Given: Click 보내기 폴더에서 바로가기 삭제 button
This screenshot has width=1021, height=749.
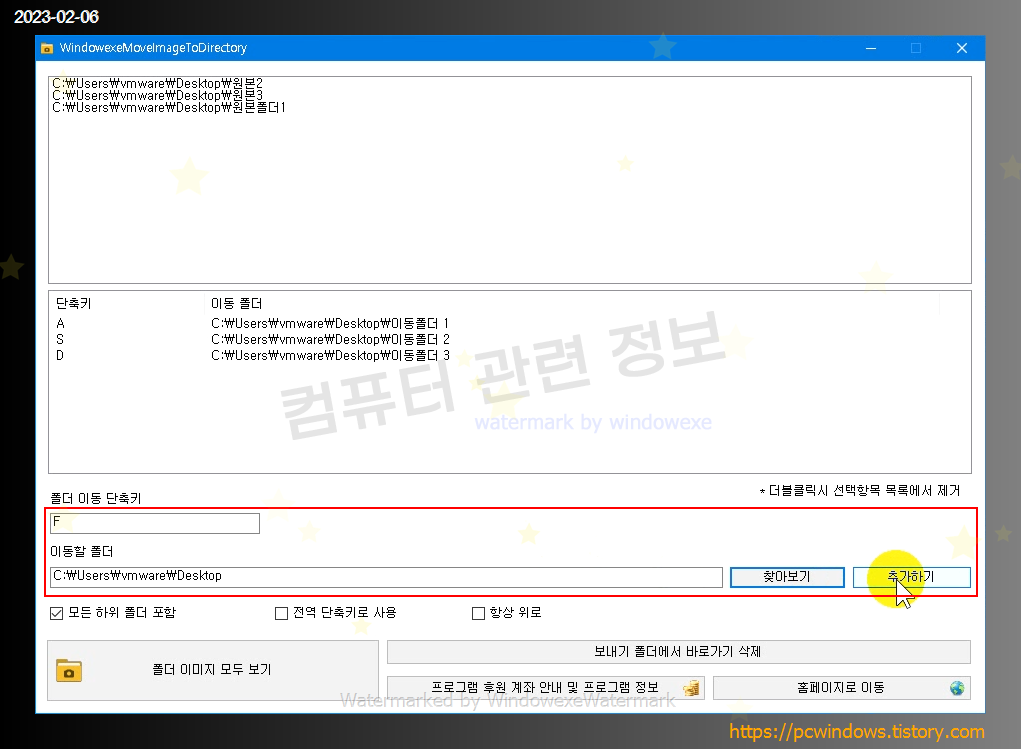Looking at the screenshot, I should [678, 651].
